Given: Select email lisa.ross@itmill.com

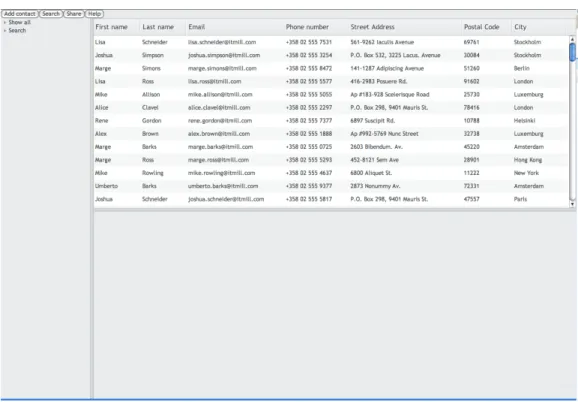Looking at the screenshot, I should (x=215, y=81).
